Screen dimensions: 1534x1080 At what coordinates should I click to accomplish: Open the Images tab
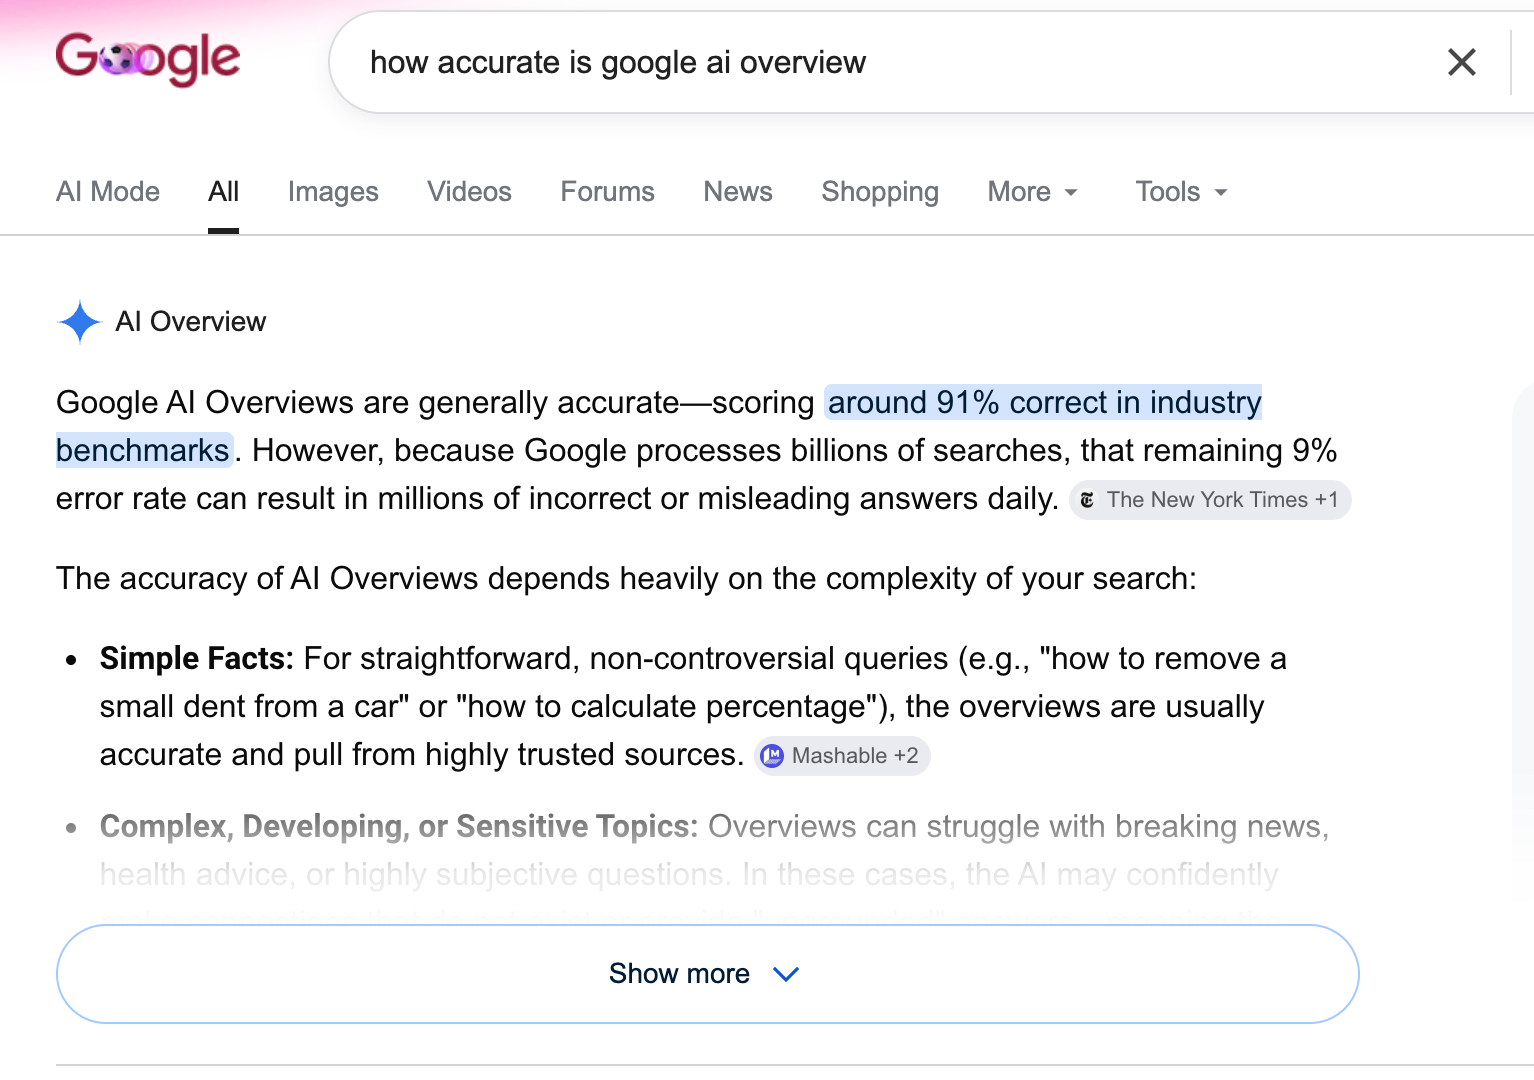coord(333,191)
